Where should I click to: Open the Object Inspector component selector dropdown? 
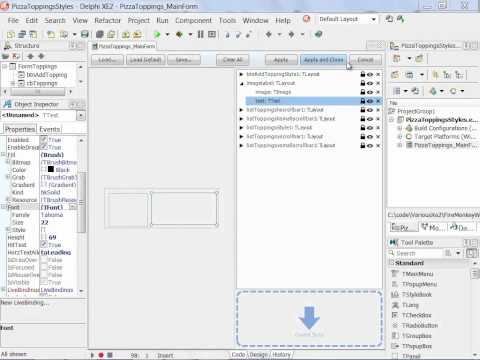[81, 115]
